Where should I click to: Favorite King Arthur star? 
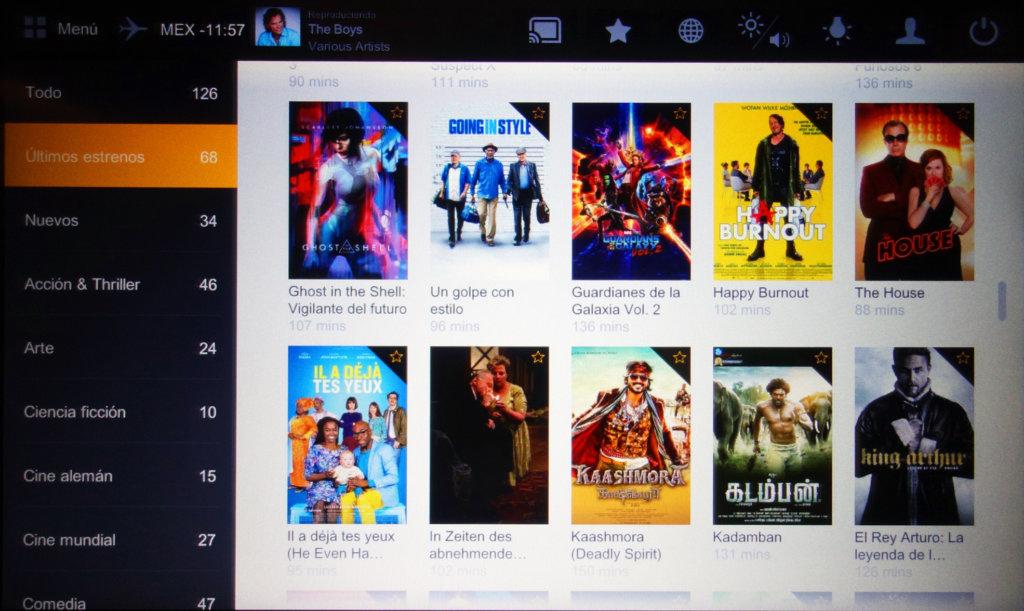click(963, 357)
